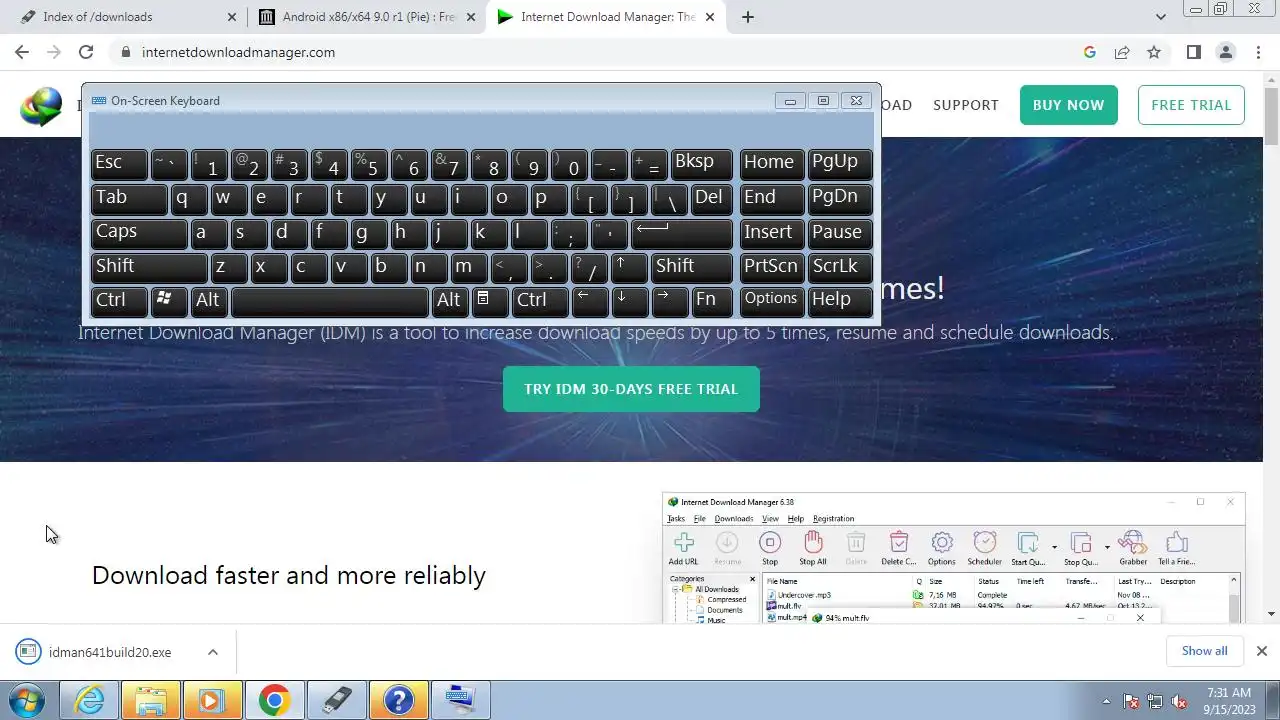Launch Internet Explorer from taskbar

pyautogui.click(x=89, y=701)
